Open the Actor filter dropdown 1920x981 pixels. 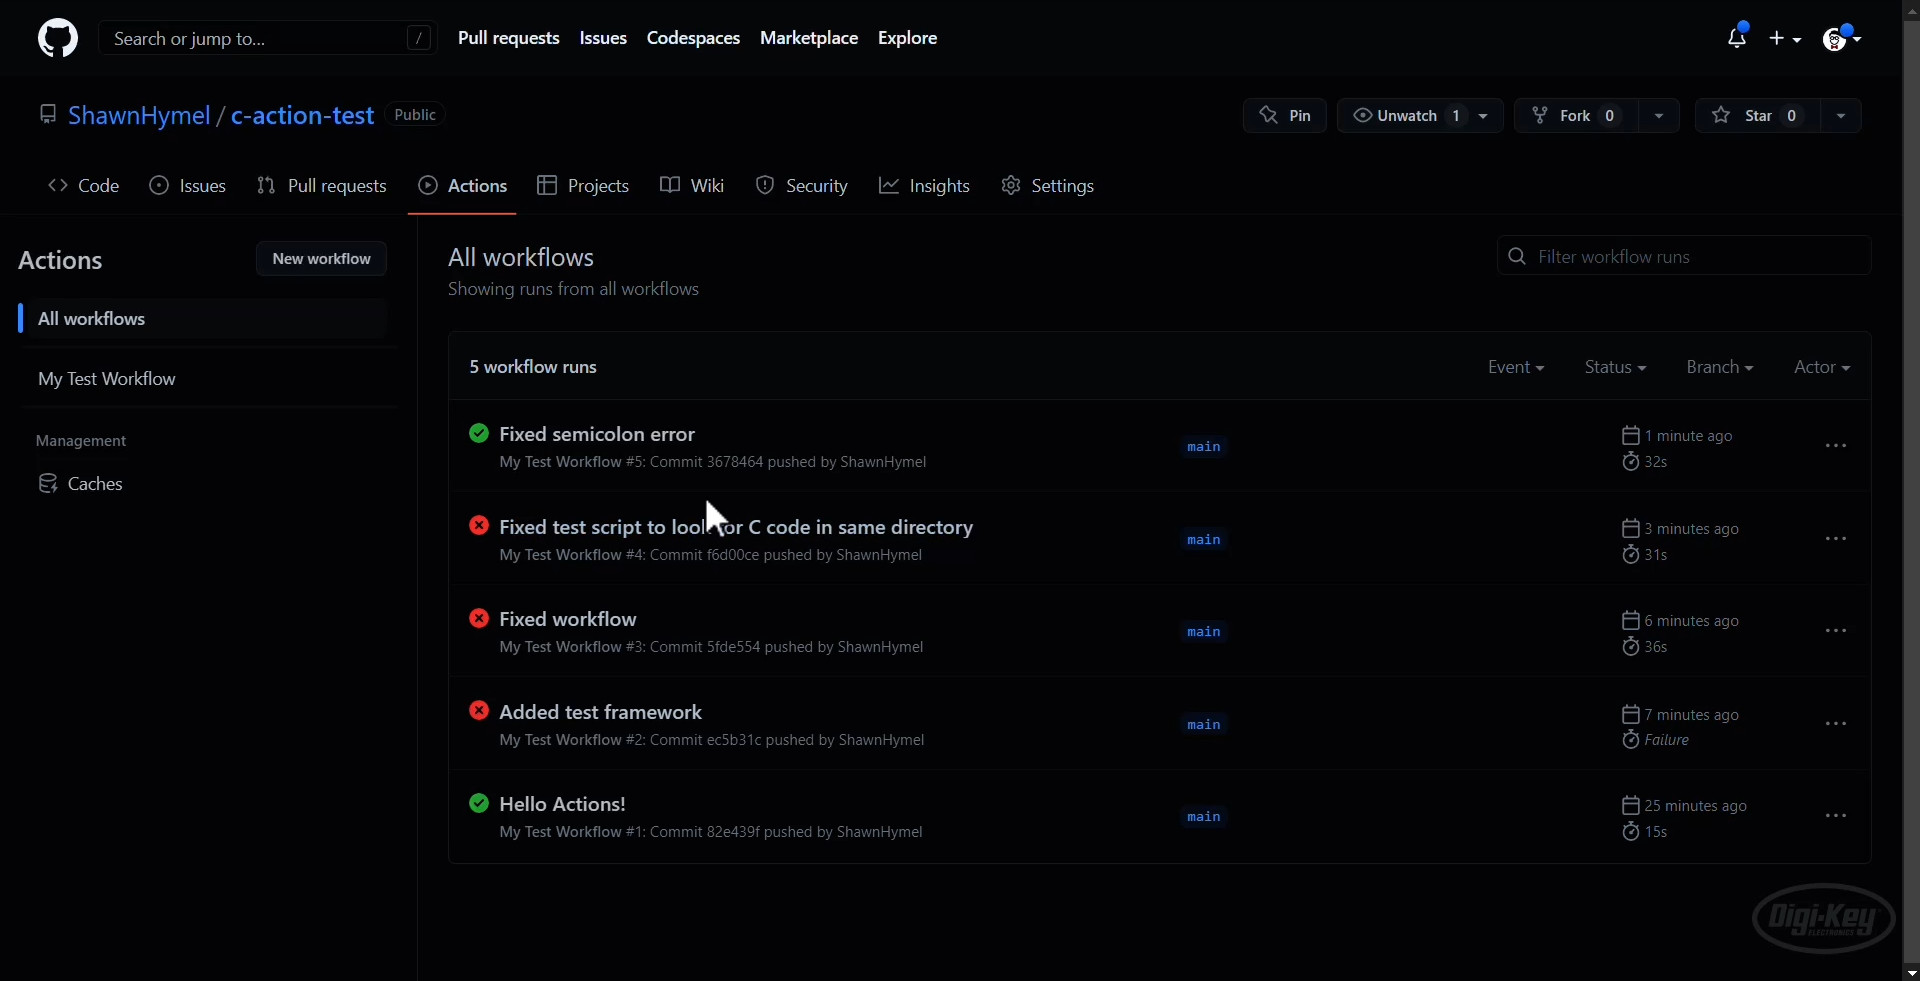coord(1821,367)
